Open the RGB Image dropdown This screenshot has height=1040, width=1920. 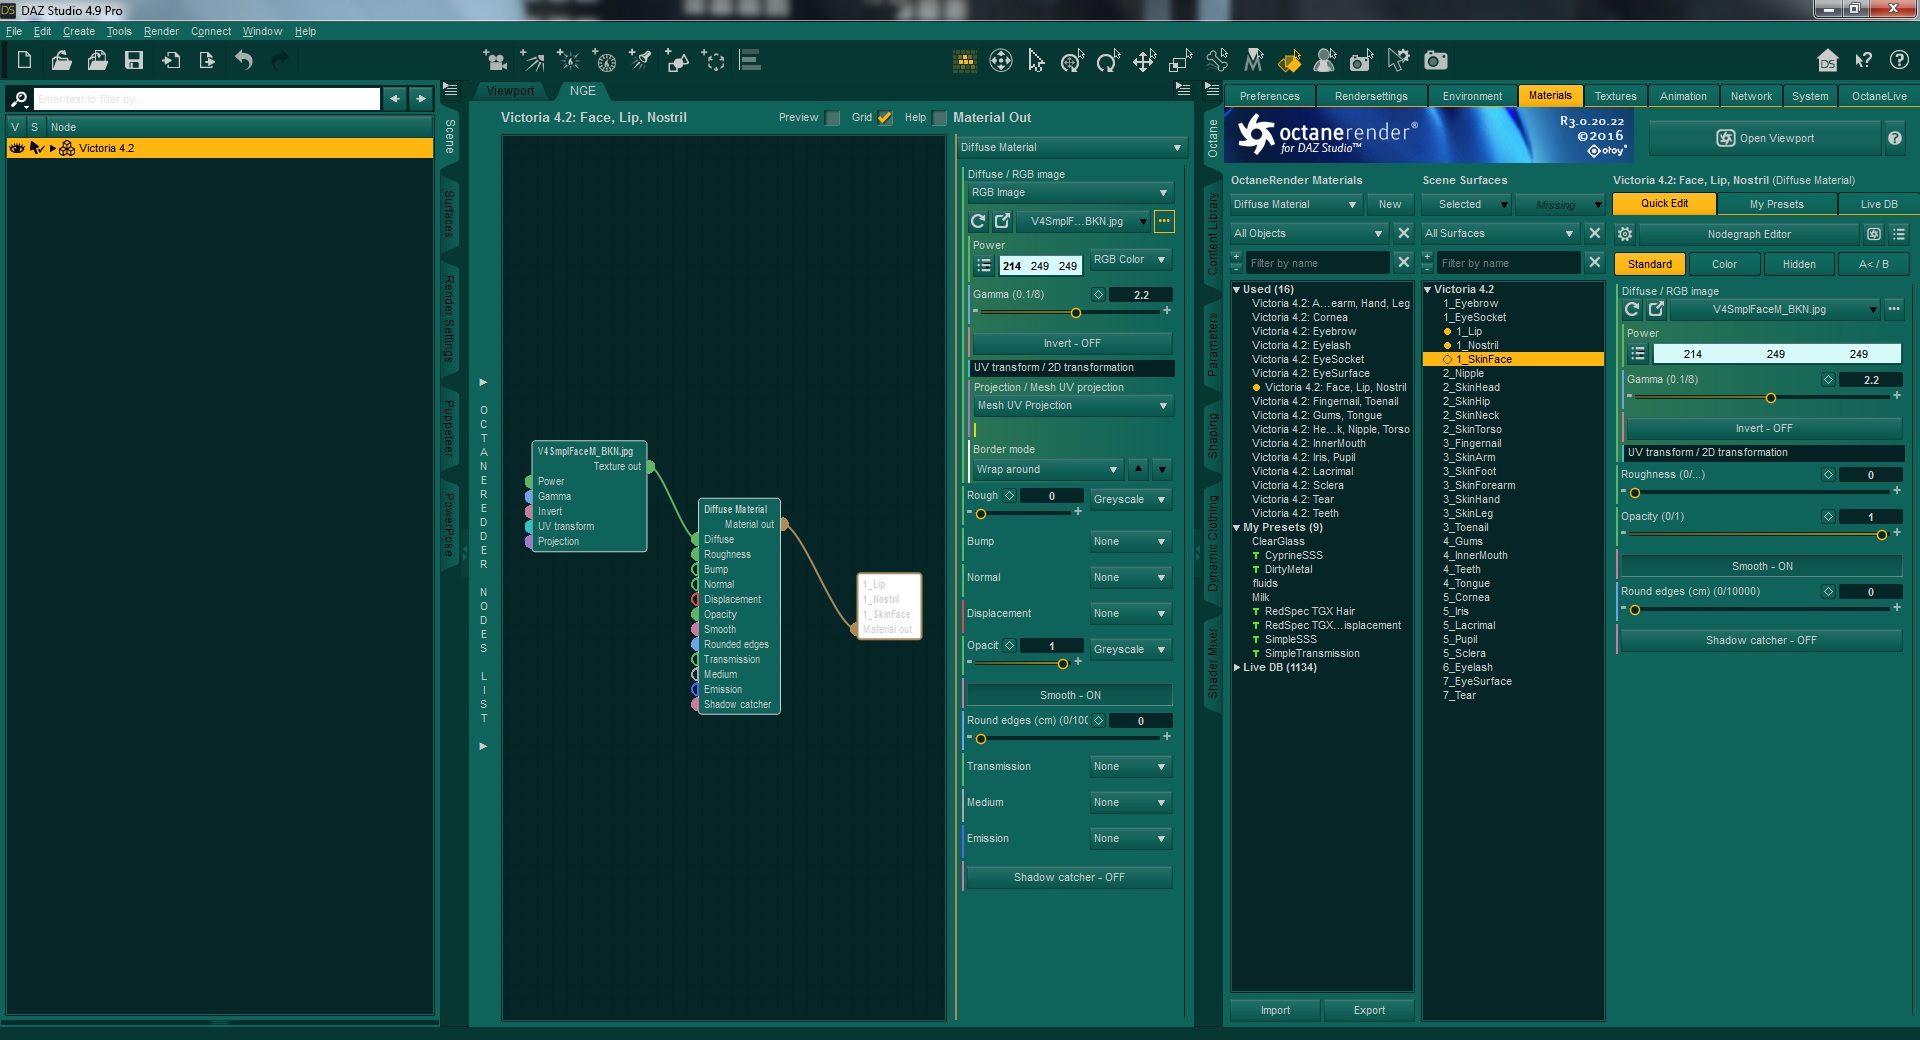pos(1070,193)
